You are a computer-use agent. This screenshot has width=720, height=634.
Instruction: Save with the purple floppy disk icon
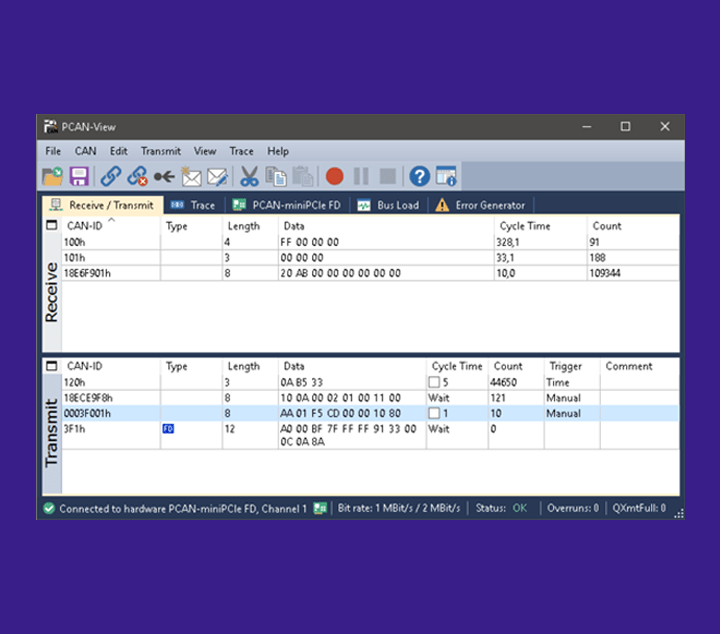(79, 176)
